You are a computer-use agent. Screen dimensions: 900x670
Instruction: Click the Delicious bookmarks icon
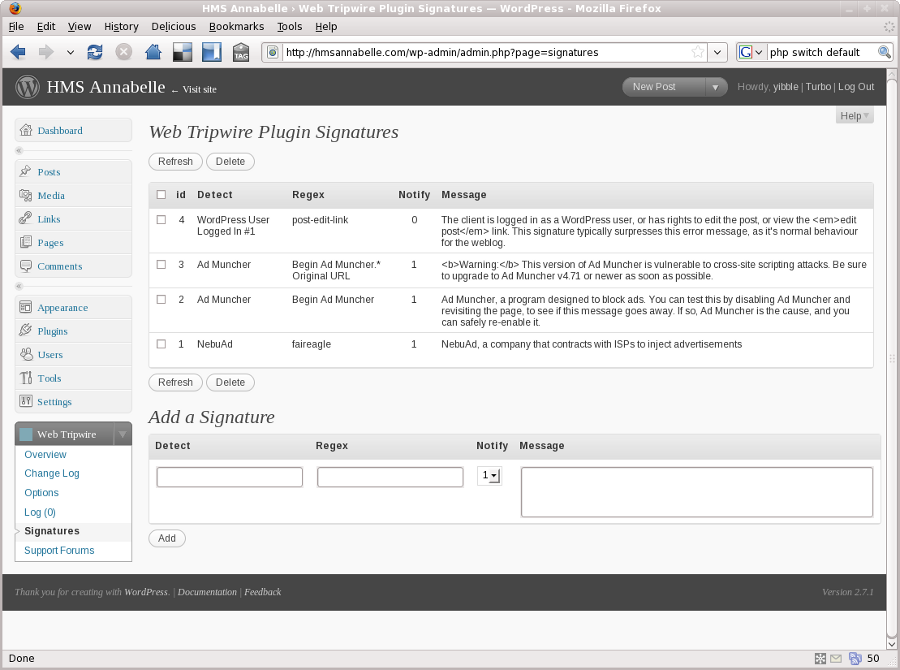point(183,52)
